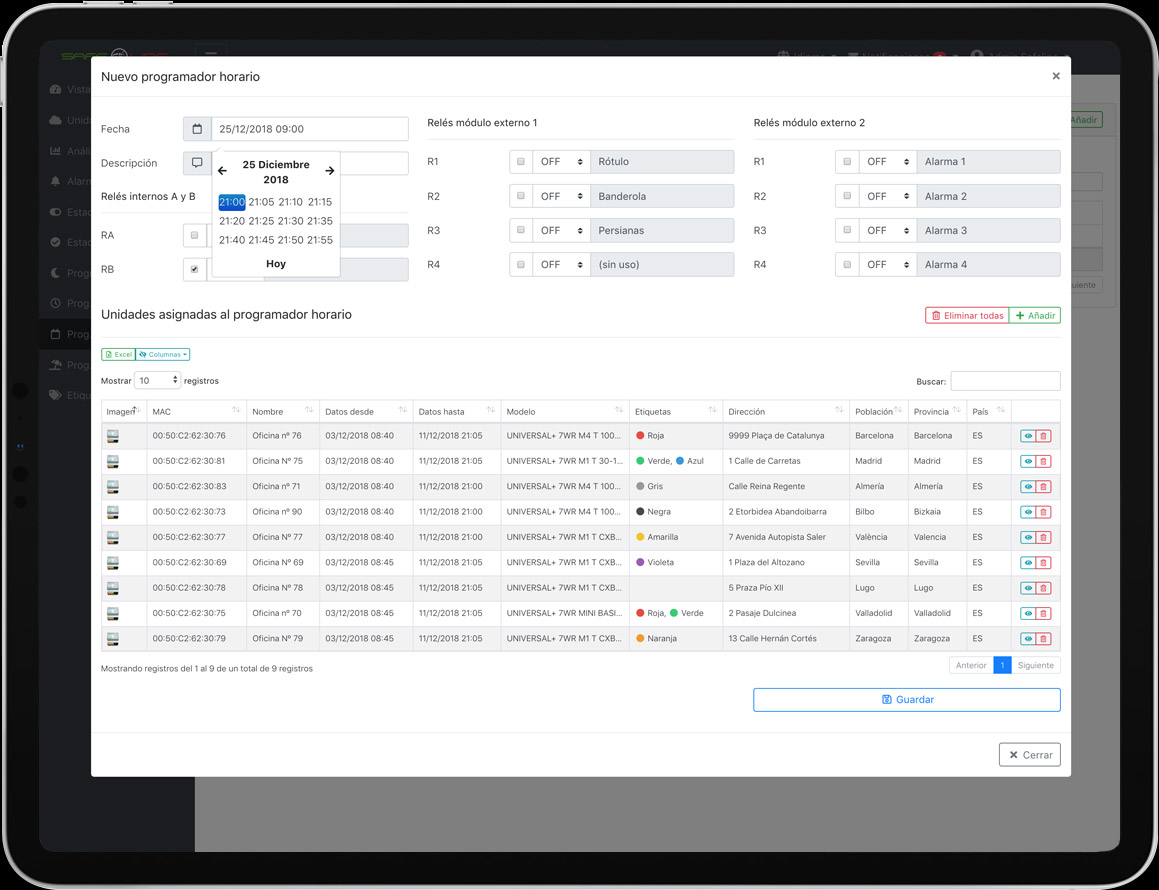Delete unit Oficina Nº 79 trash icon
Screen dimensions: 1159x890
tap(1043, 639)
